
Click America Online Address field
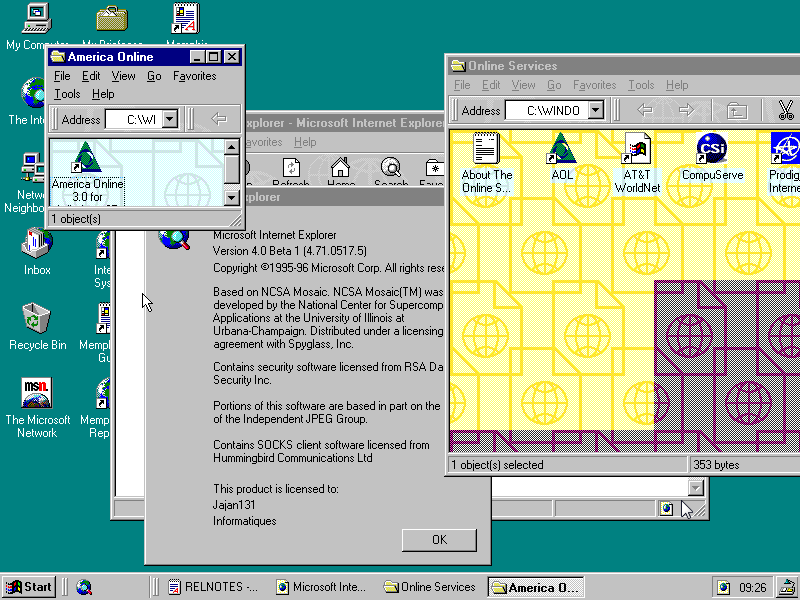[x=141, y=119]
